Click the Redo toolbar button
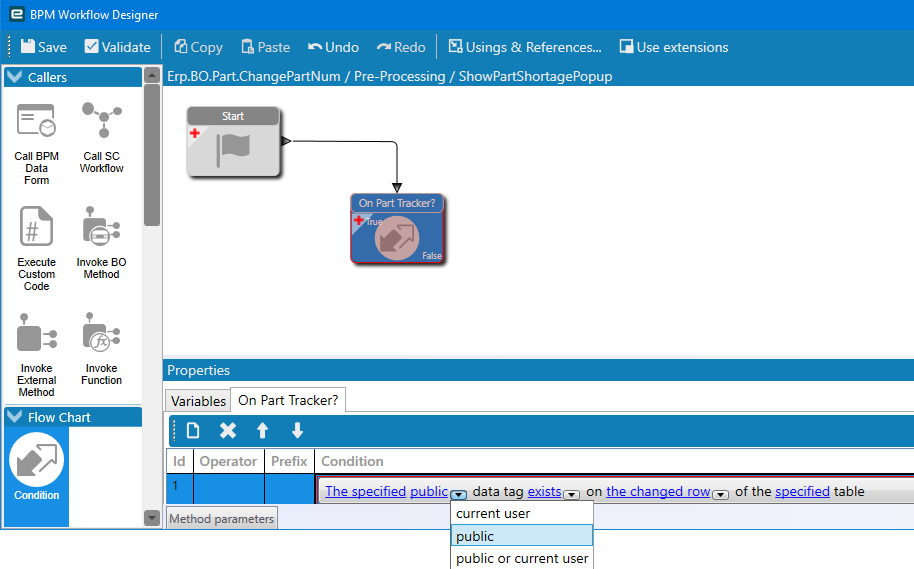Screen dimensions: 914x569 (401, 47)
